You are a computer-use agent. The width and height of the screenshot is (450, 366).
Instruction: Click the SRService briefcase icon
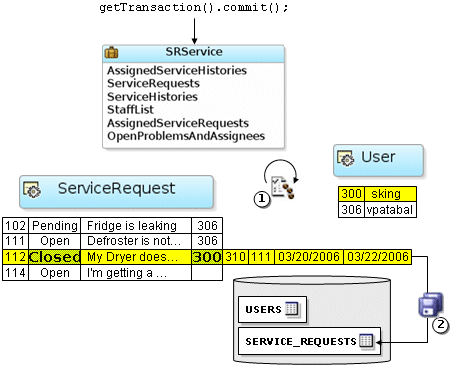click(111, 53)
